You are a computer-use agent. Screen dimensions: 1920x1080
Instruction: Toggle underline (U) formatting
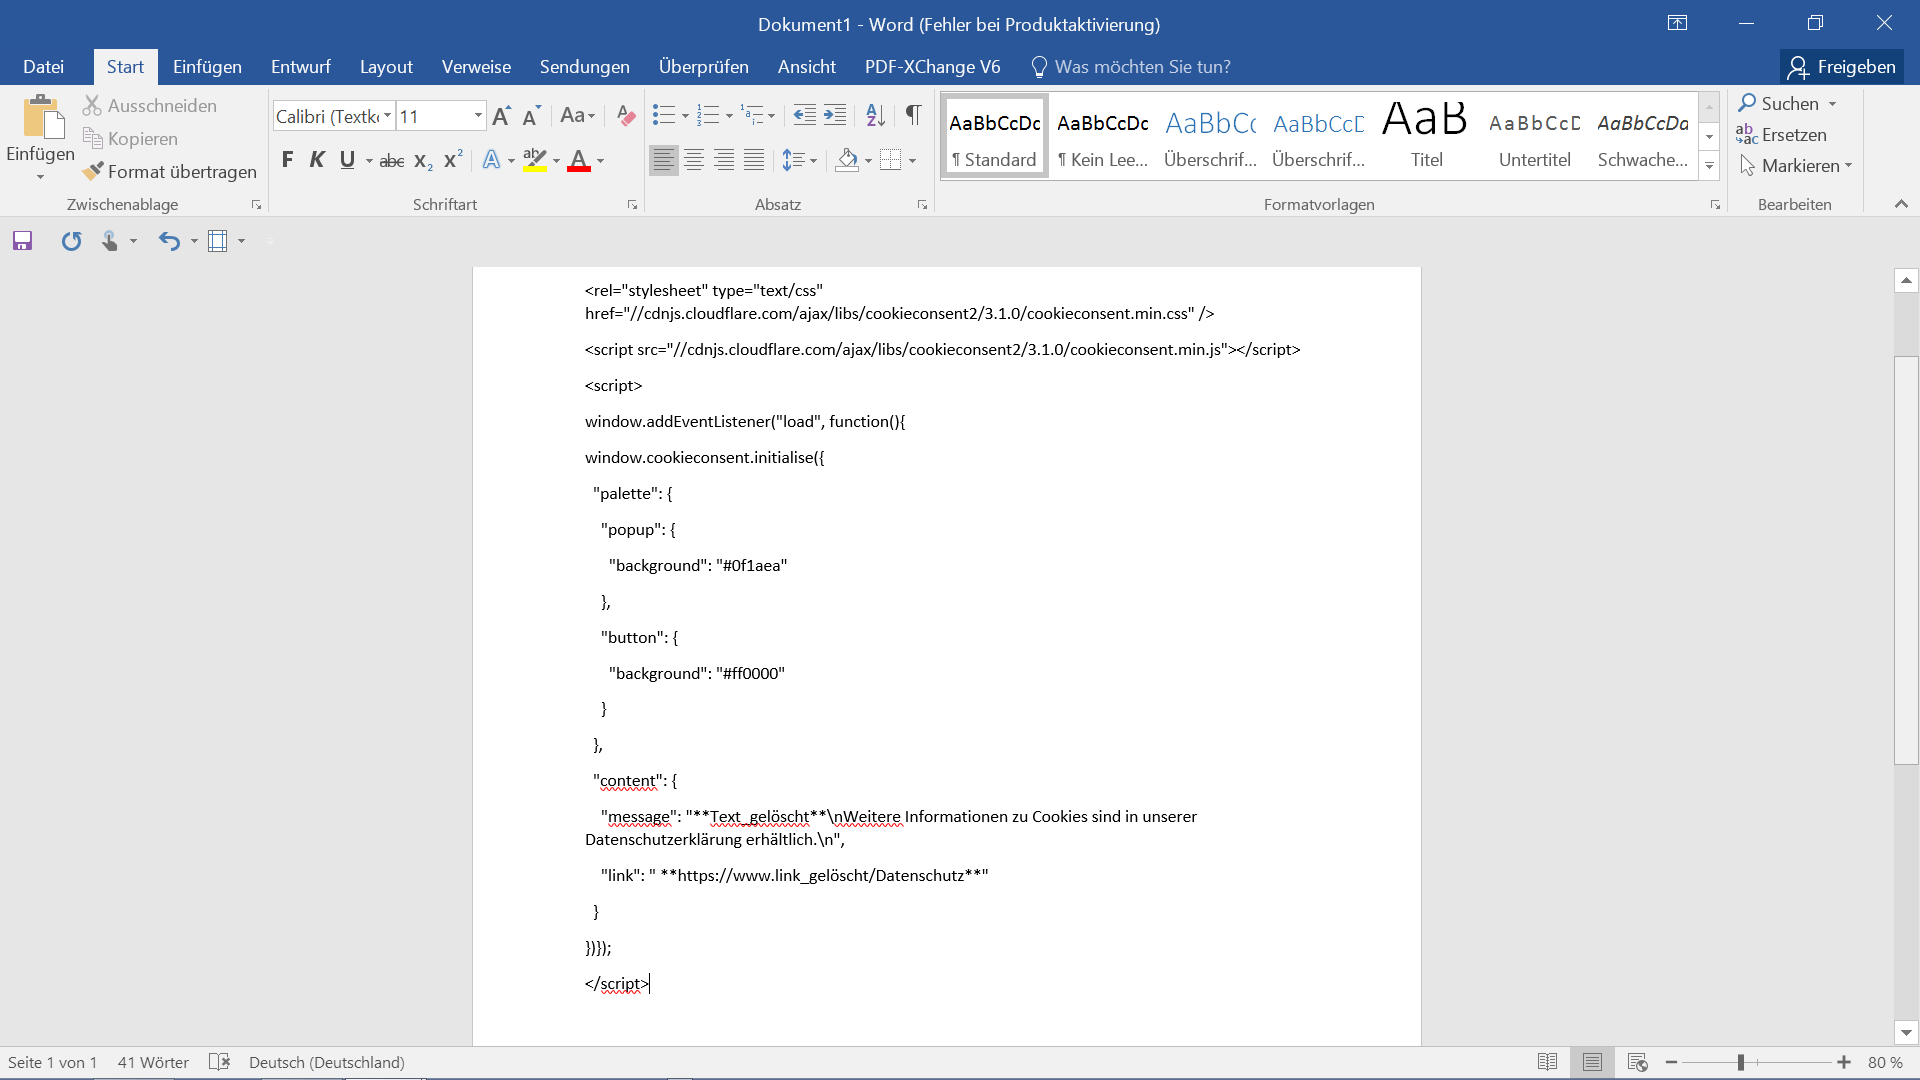click(347, 160)
